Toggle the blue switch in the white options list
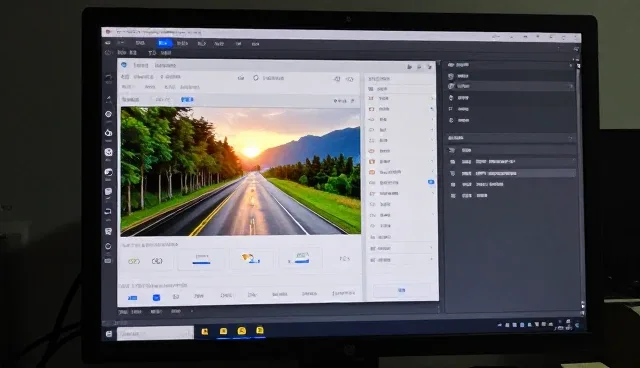 click(x=431, y=182)
